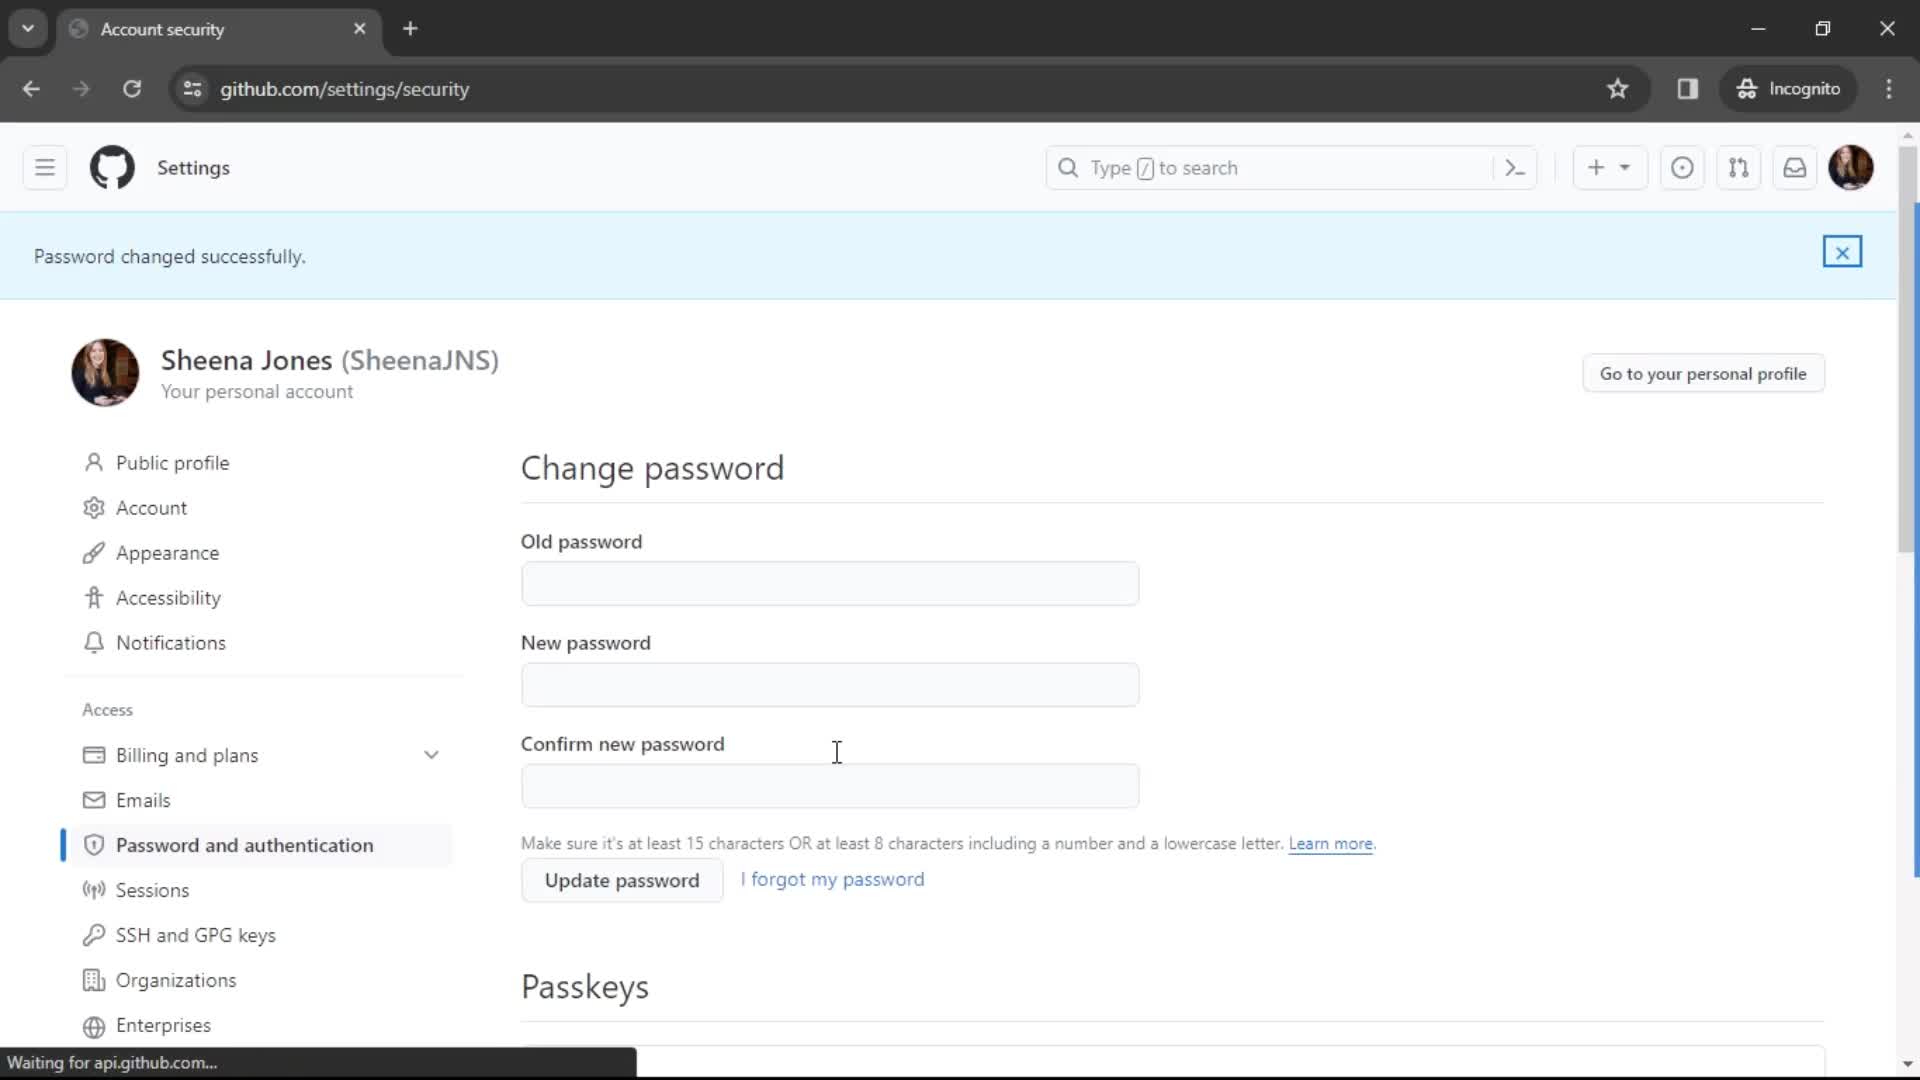The width and height of the screenshot is (1920, 1080).
Task: Click the Billing credit card icon
Action: (94, 755)
